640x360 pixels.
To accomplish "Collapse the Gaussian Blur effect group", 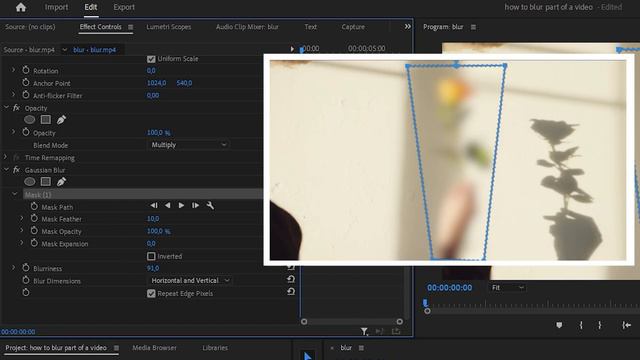I will pyautogui.click(x=6, y=169).
